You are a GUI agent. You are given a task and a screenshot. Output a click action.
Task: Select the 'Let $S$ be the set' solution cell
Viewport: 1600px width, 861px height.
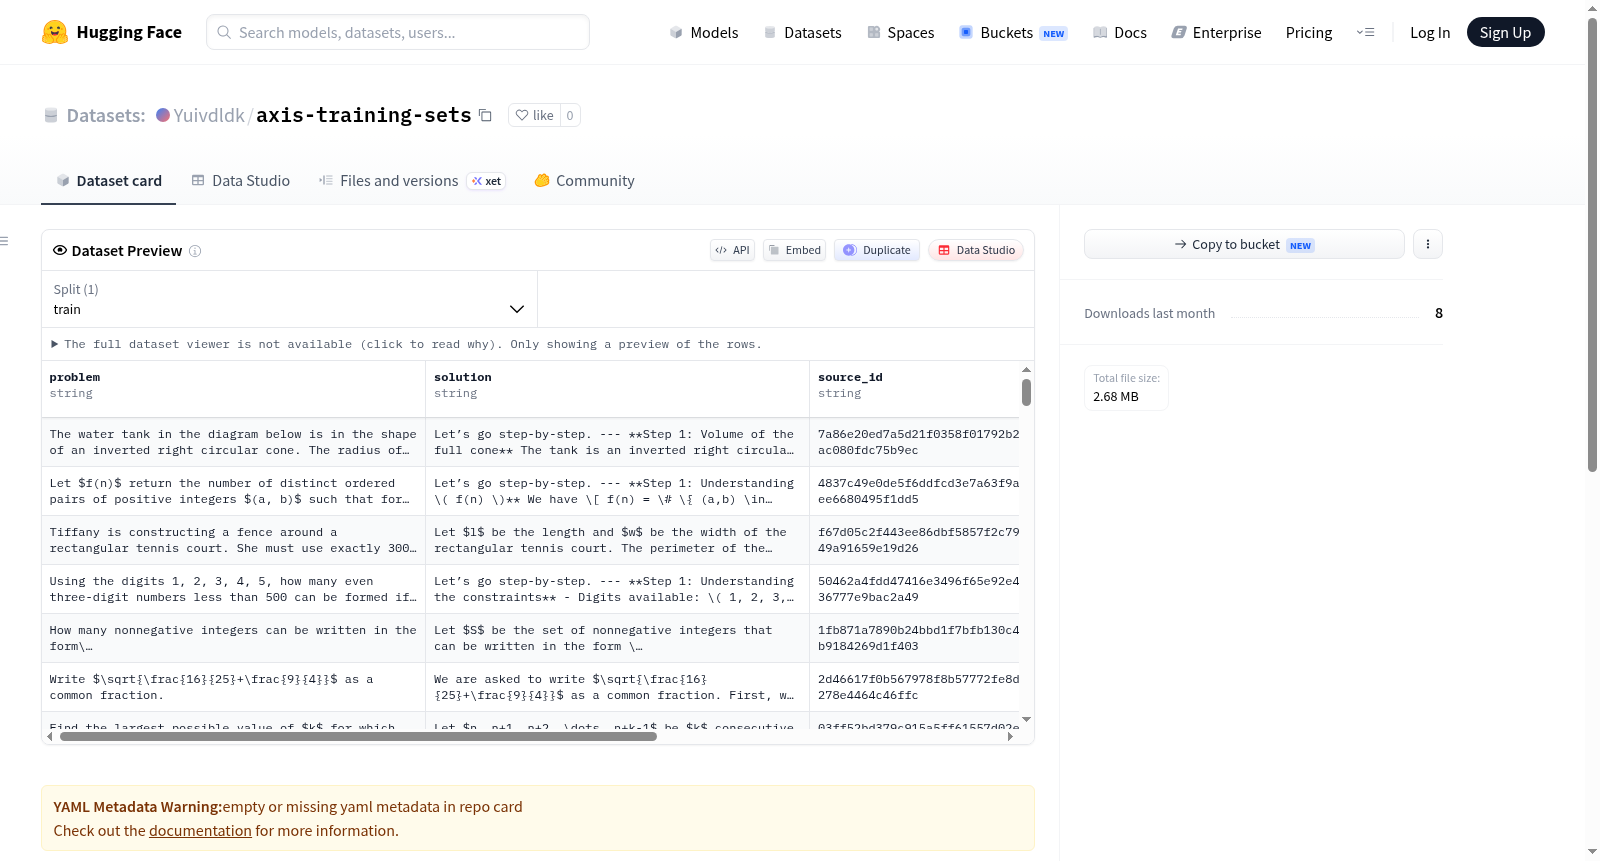(x=618, y=638)
